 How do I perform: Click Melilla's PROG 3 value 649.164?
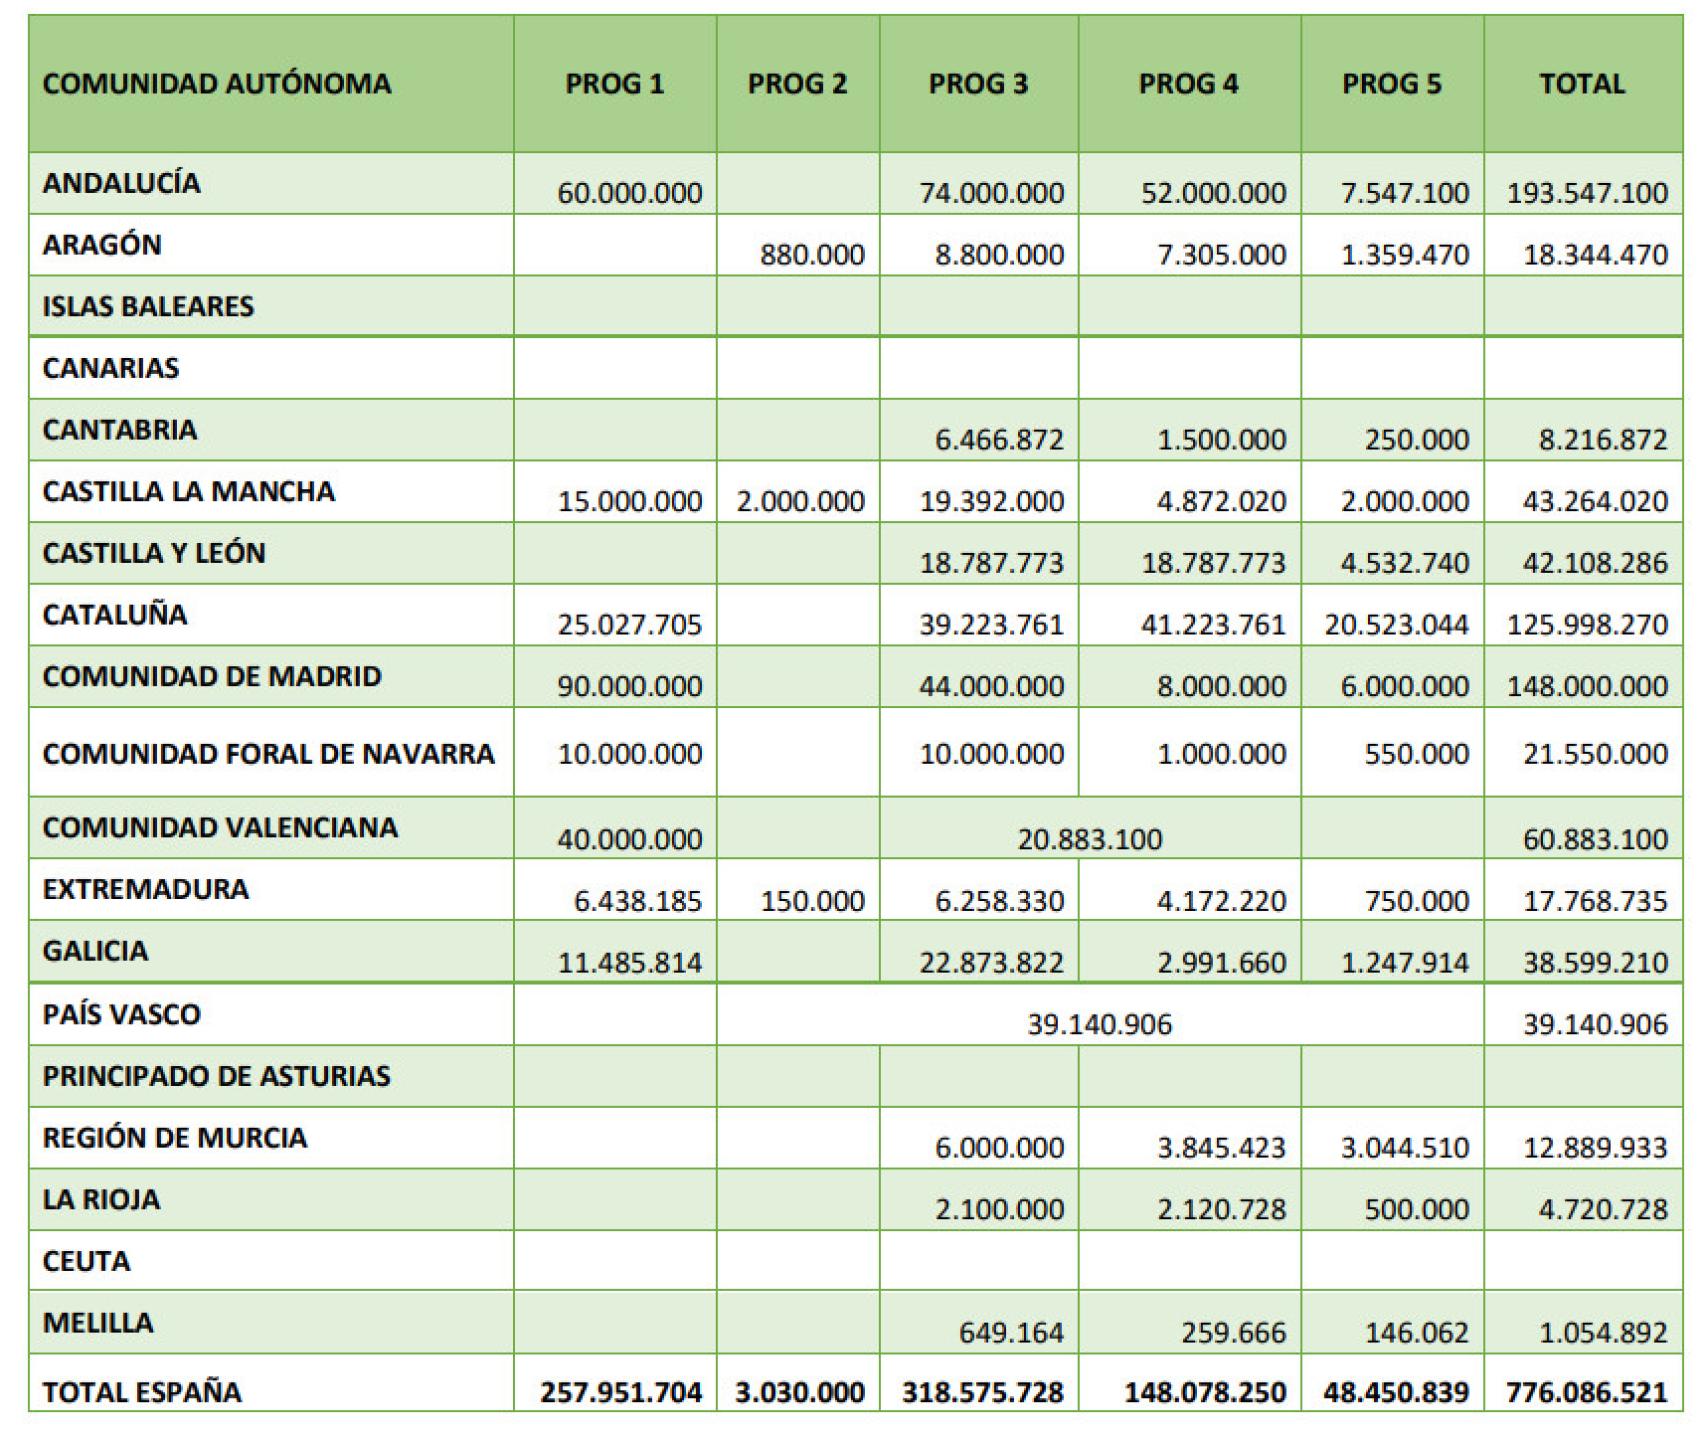[1011, 1333]
